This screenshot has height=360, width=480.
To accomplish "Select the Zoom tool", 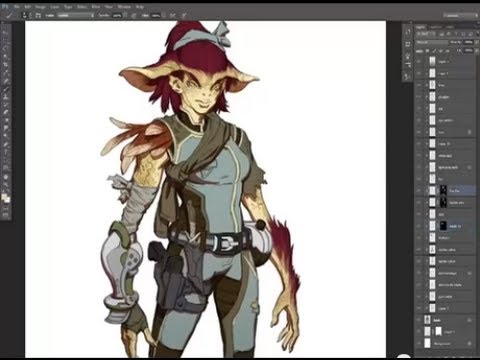I will coord(6,184).
